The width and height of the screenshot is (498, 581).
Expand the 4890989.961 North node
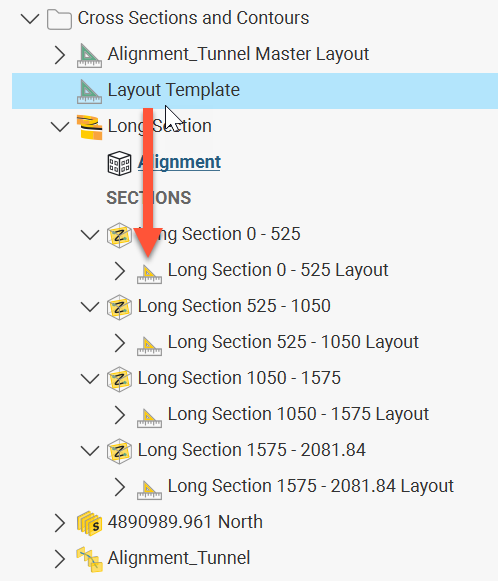click(60, 523)
